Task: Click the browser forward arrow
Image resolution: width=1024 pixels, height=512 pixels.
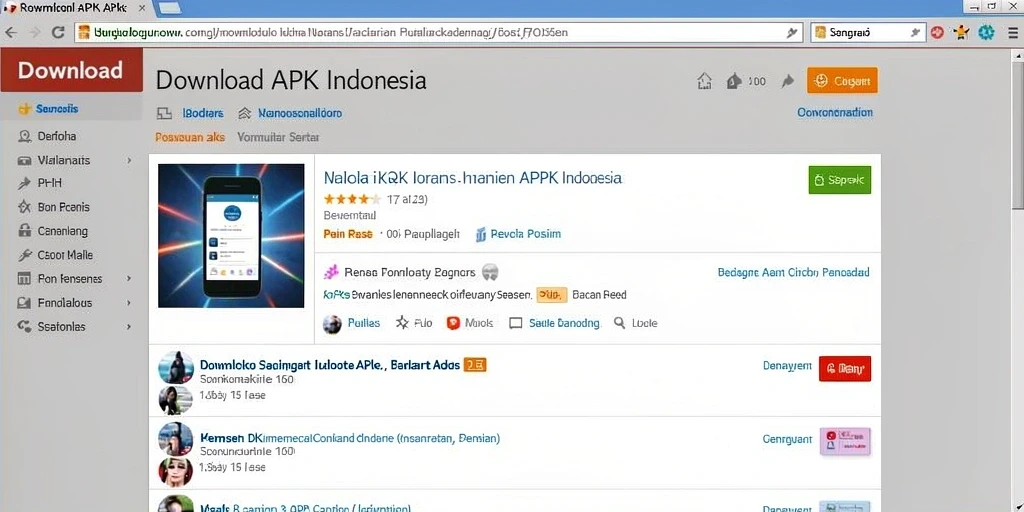Action: (x=34, y=32)
